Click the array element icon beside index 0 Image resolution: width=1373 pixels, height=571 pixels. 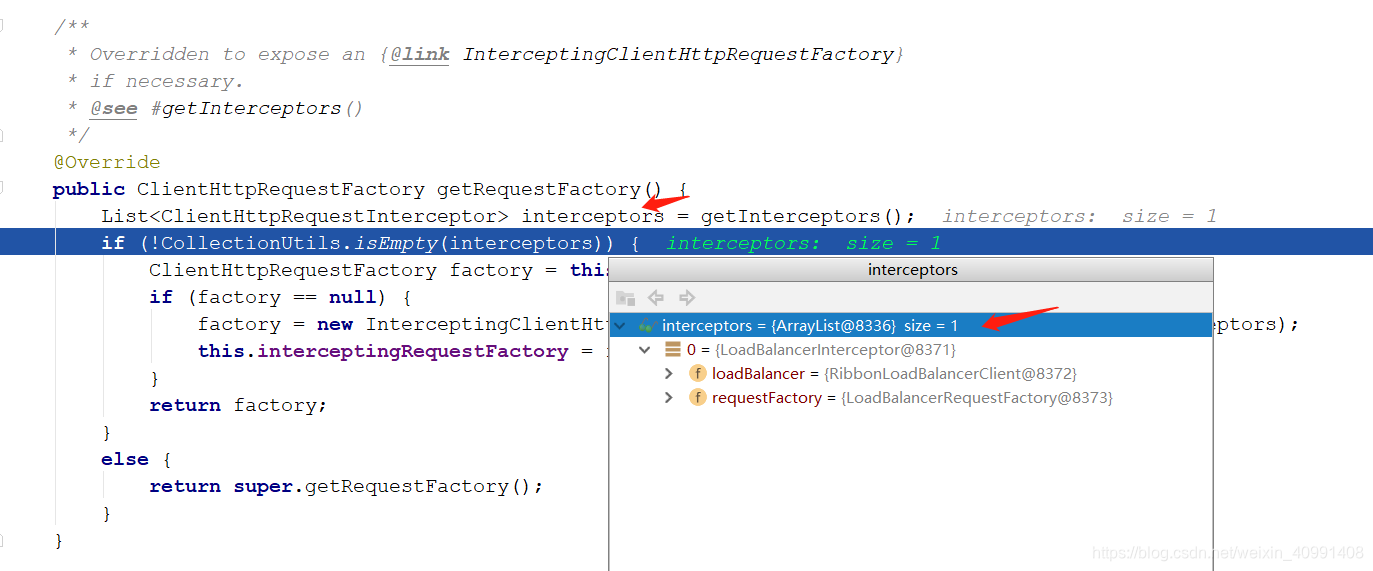tap(673, 350)
